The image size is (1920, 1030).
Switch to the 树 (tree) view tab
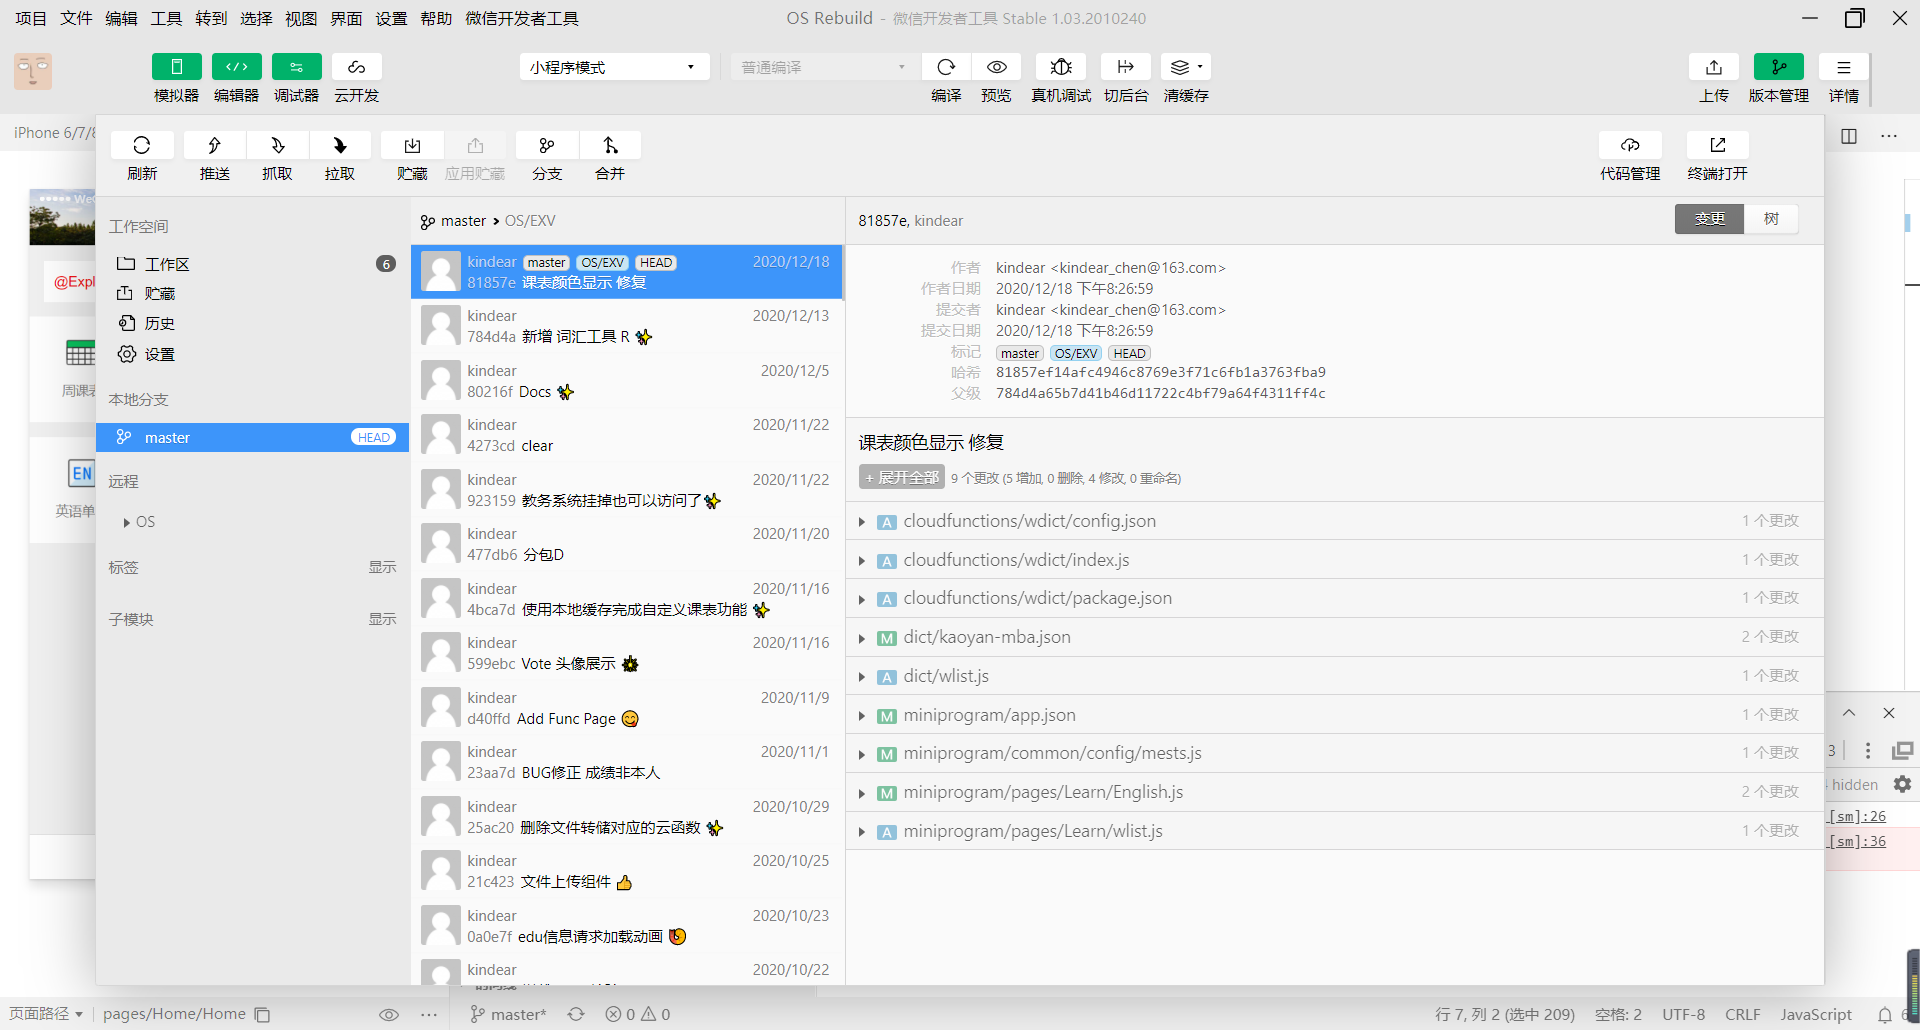tap(1771, 219)
